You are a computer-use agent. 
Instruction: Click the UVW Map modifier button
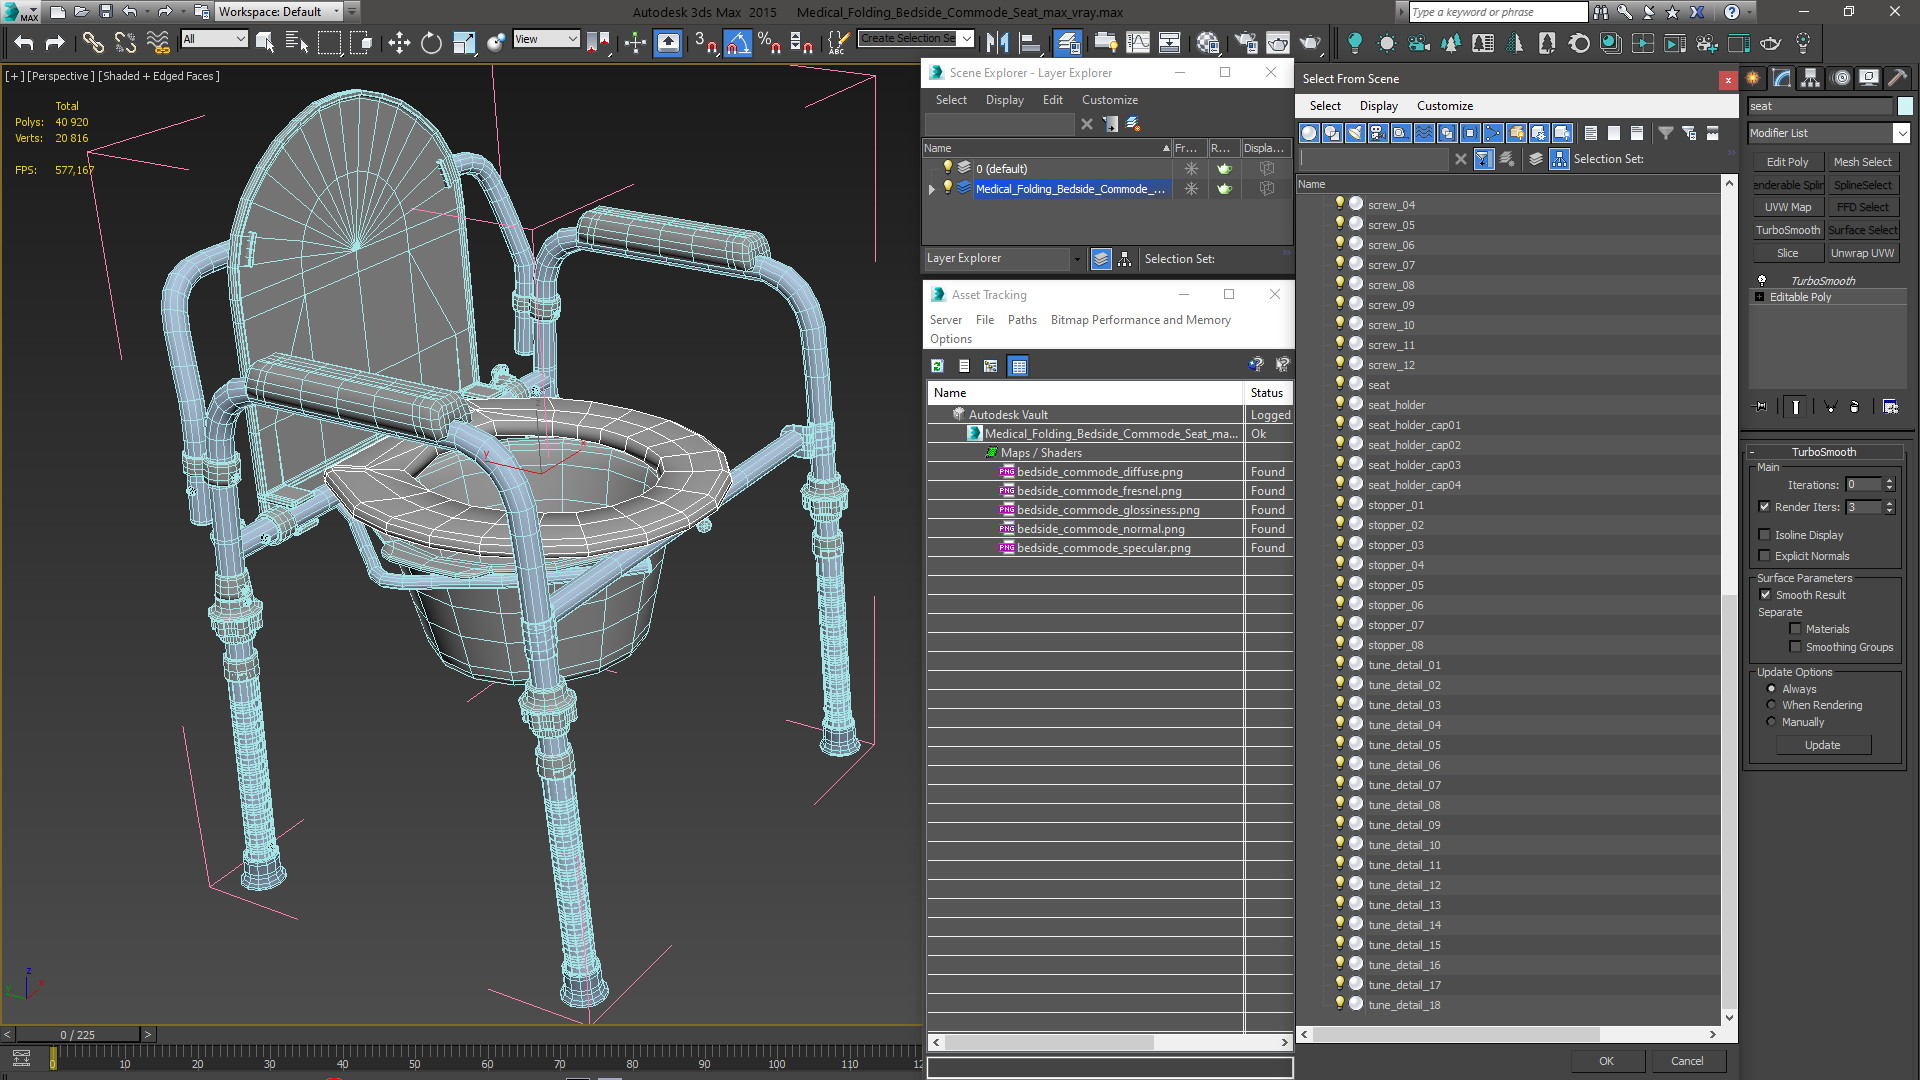coord(1787,207)
